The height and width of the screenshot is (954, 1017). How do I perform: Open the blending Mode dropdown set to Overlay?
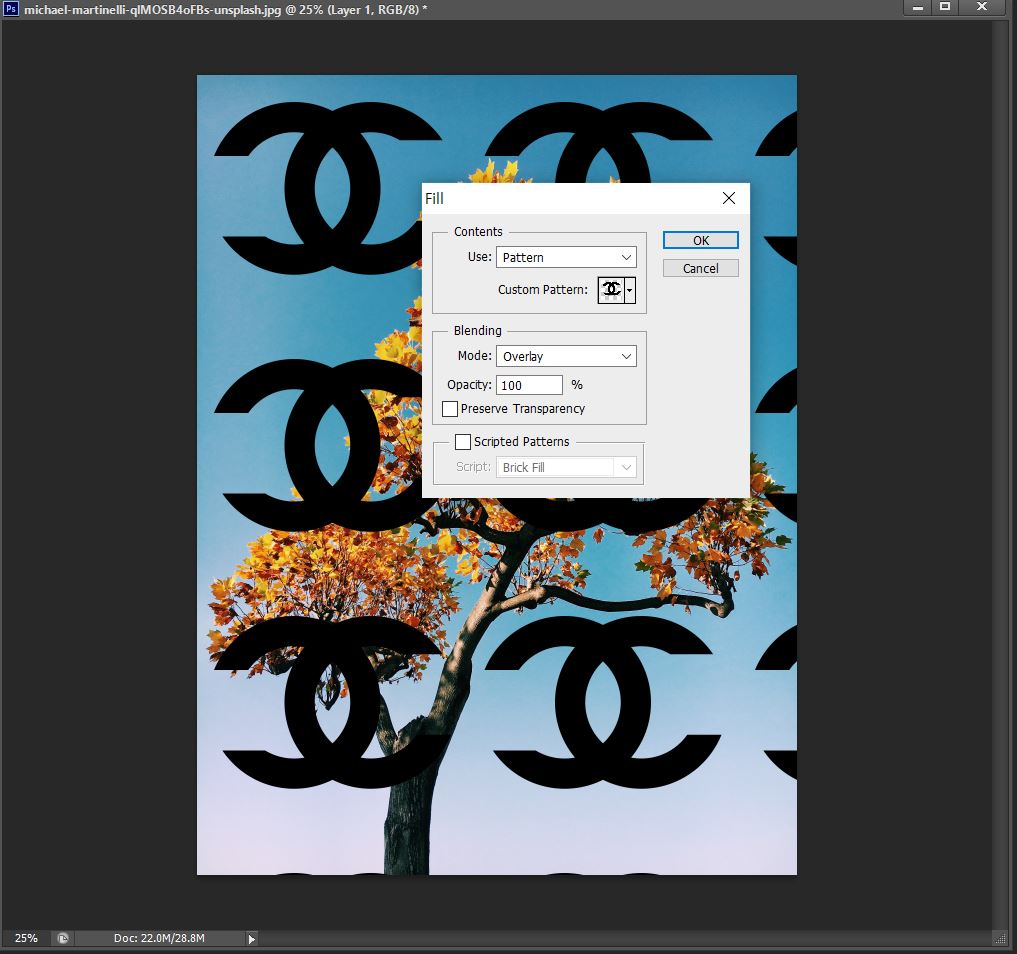coord(566,356)
